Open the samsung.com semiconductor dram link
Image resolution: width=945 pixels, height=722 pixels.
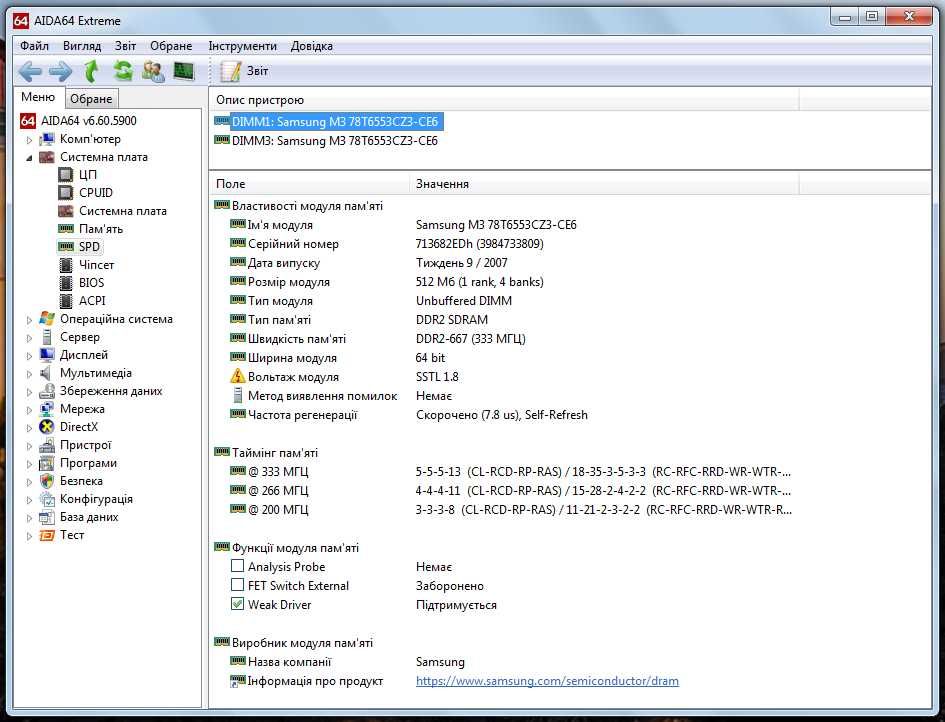(547, 681)
